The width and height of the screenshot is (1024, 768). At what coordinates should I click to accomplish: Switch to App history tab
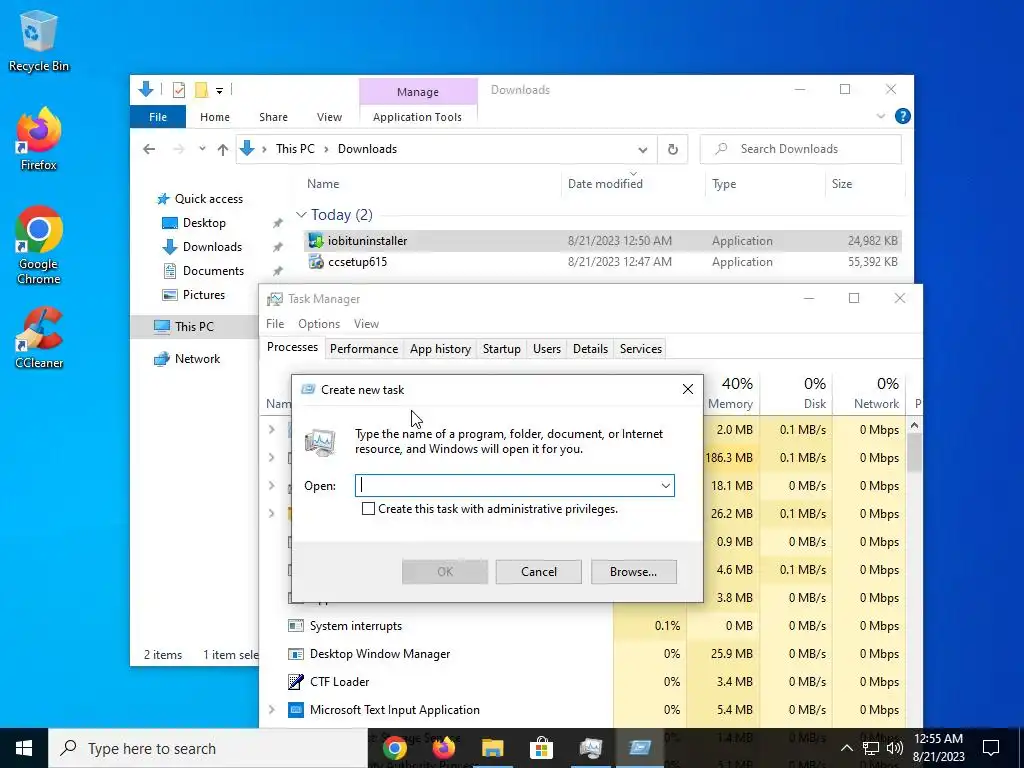pos(440,349)
